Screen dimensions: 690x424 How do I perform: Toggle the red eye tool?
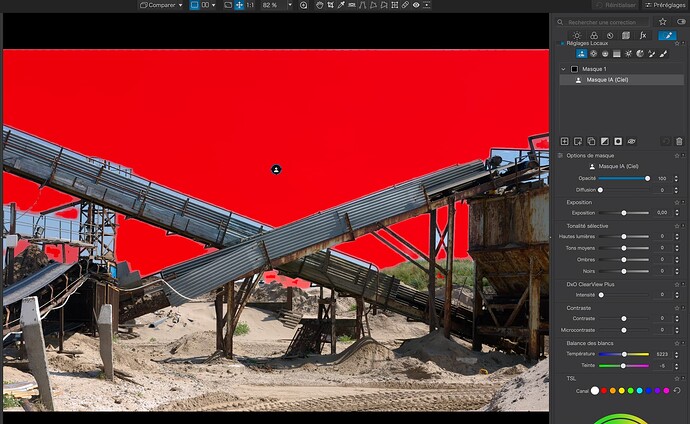(416, 5)
